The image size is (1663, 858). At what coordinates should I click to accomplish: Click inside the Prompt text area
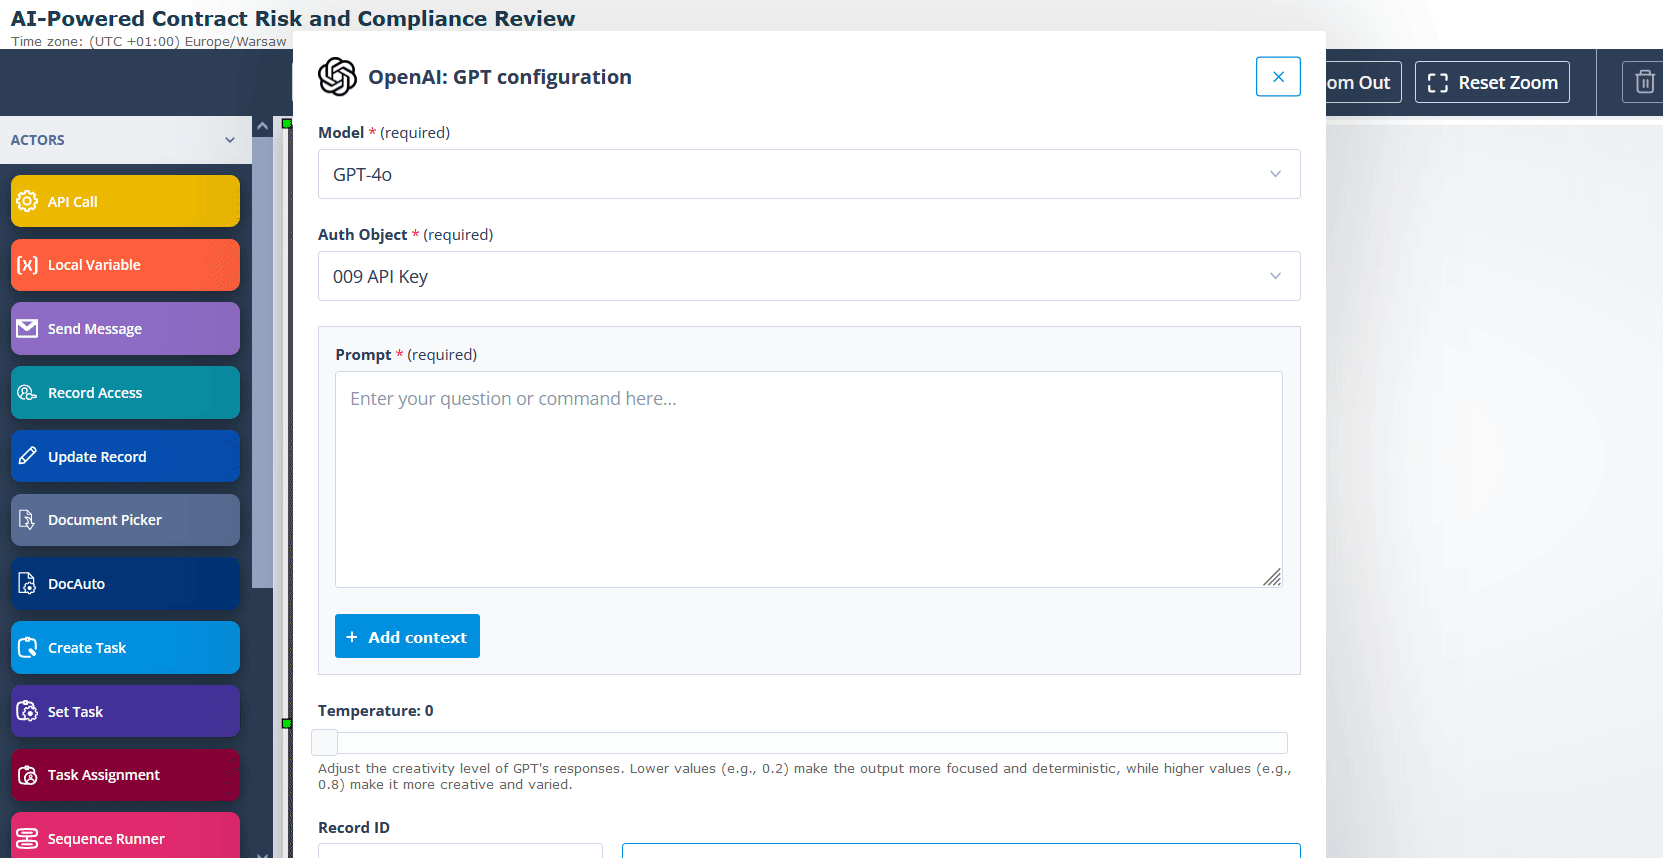(x=809, y=480)
